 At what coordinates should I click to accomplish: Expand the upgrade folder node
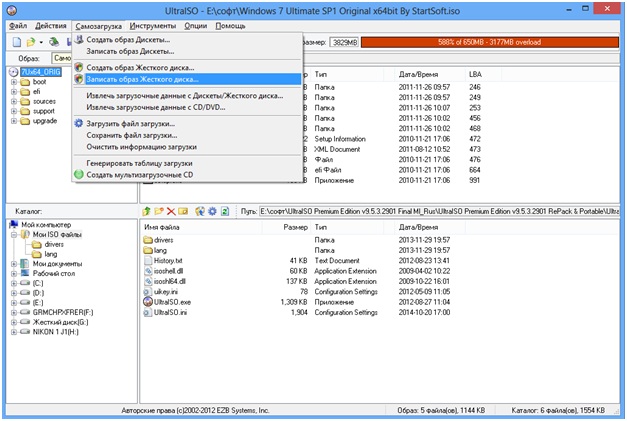14,121
